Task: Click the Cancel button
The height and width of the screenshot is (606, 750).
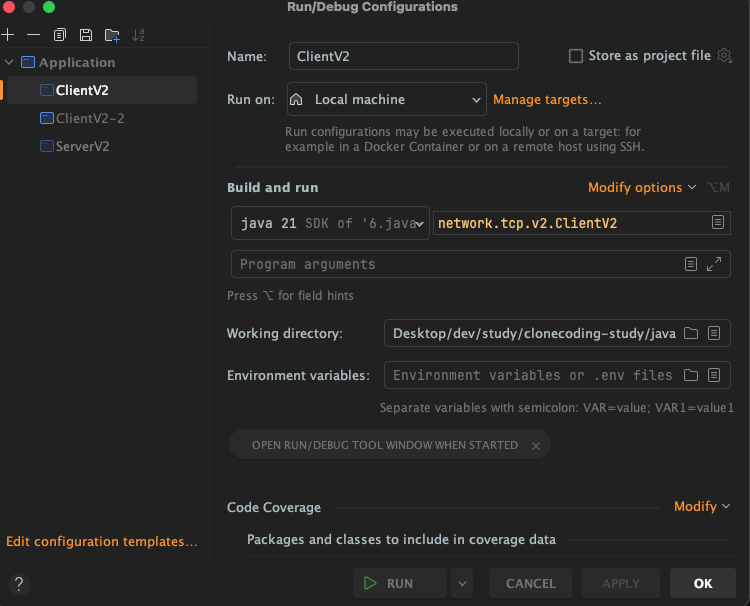Action: tap(530, 584)
